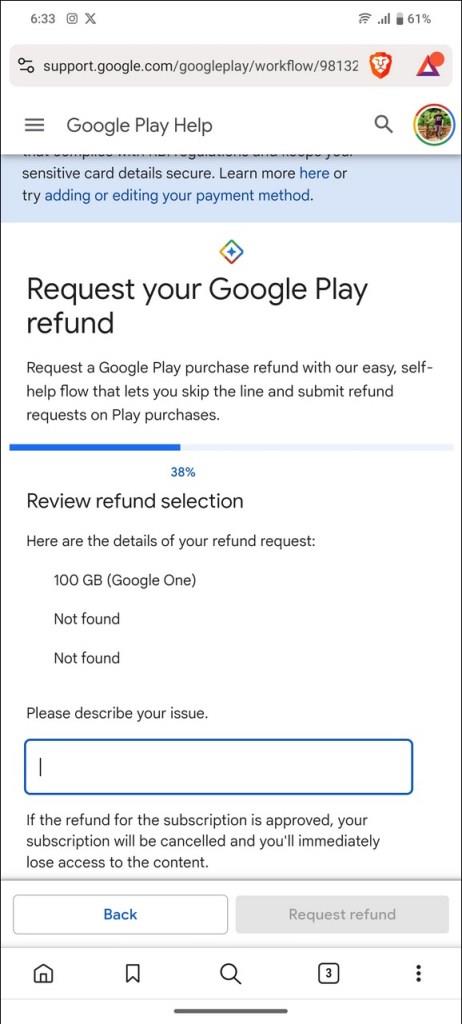Open the 'here' learn more link
462x1024 pixels.
[x=314, y=174]
